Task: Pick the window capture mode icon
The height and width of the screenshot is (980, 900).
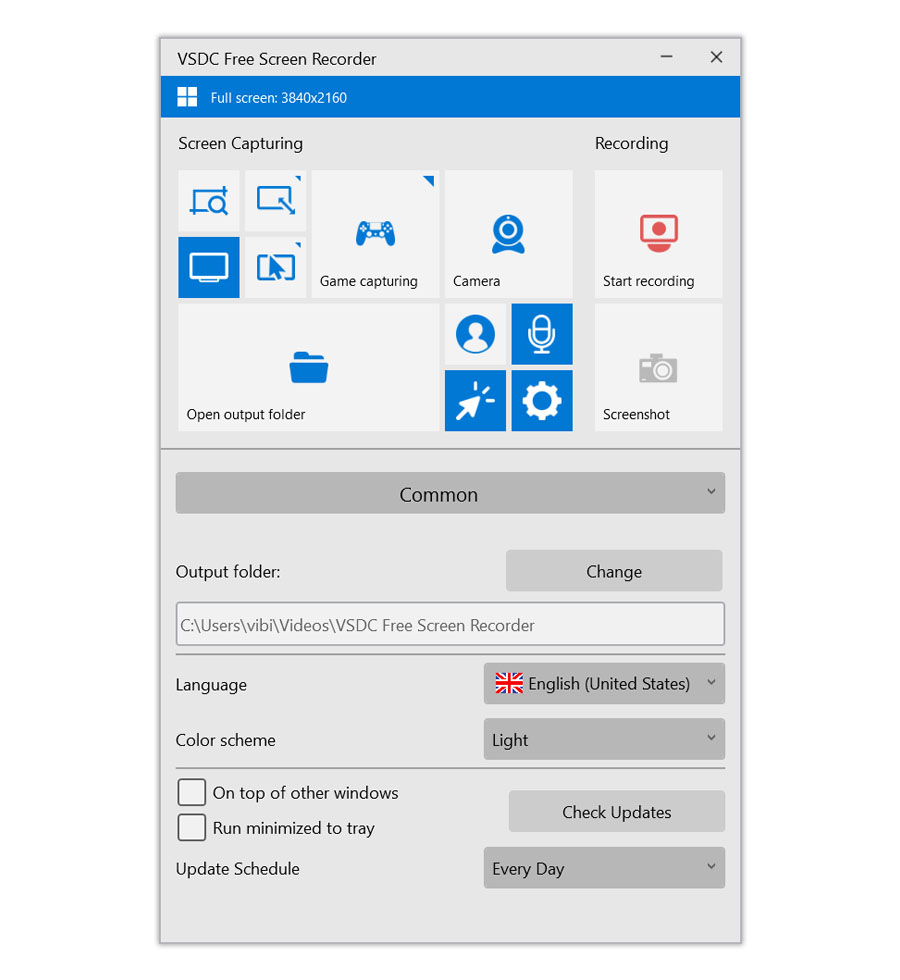Action: click(x=276, y=268)
